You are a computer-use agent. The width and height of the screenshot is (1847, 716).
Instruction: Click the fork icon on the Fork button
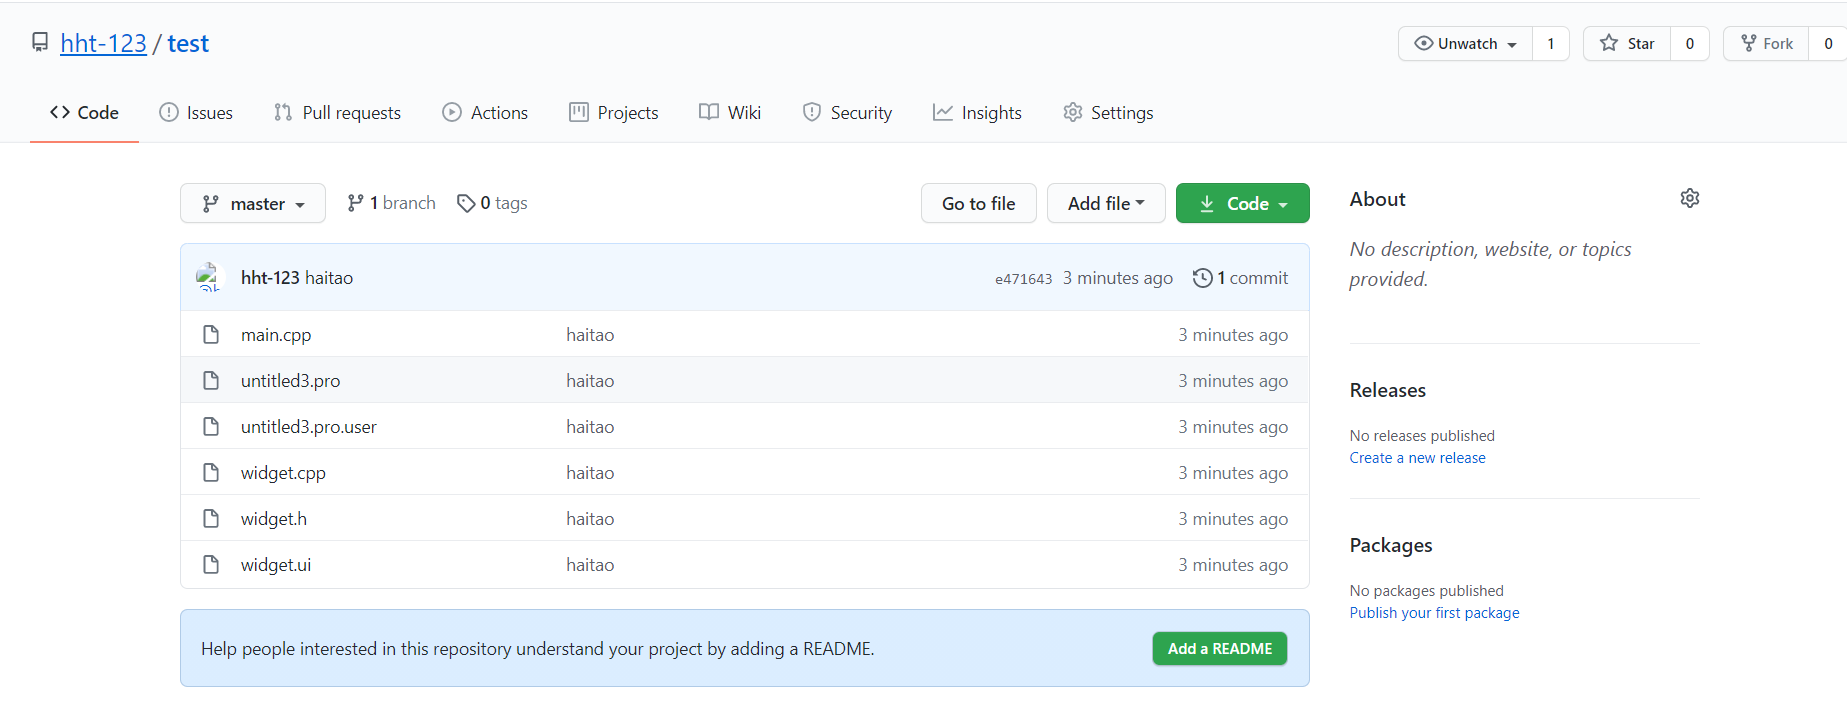[1749, 43]
